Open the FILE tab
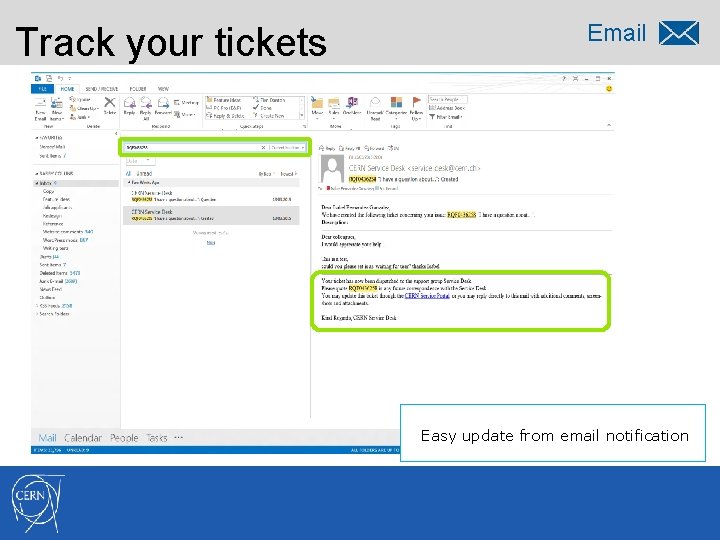The image size is (720, 540). 42,89
